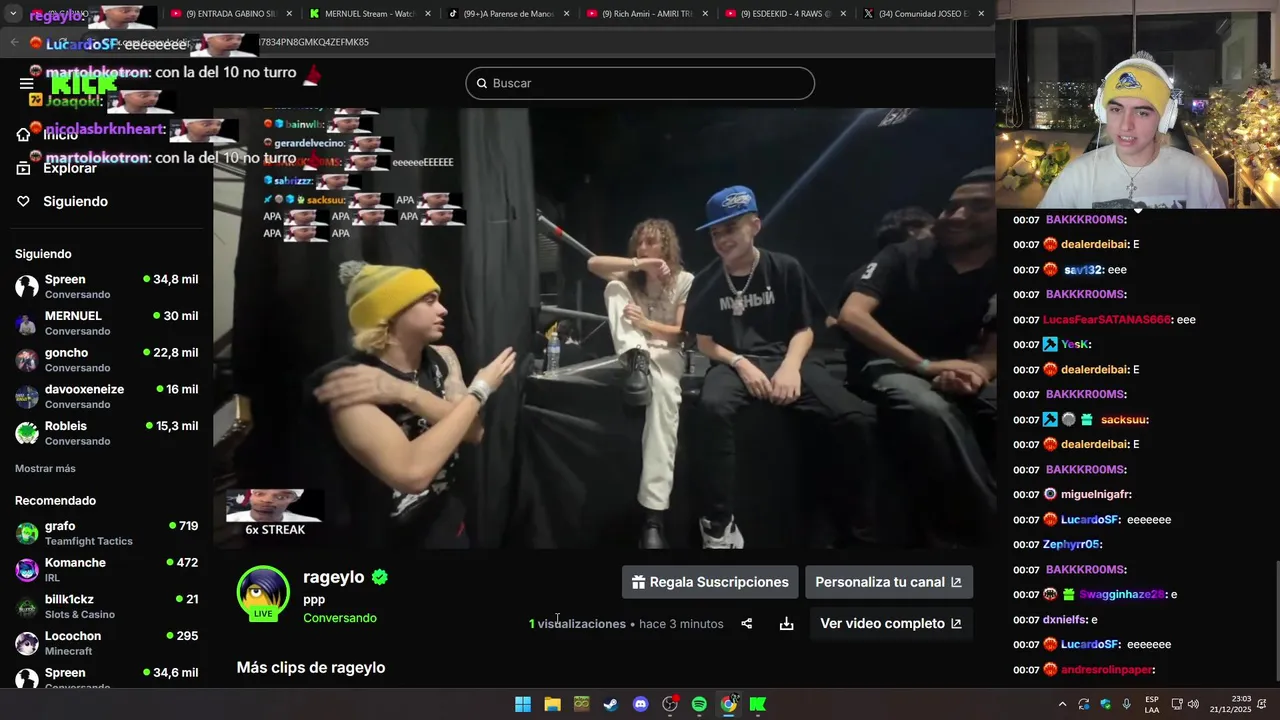Click the search magnifier icon
1280x720 pixels.
tap(481, 83)
